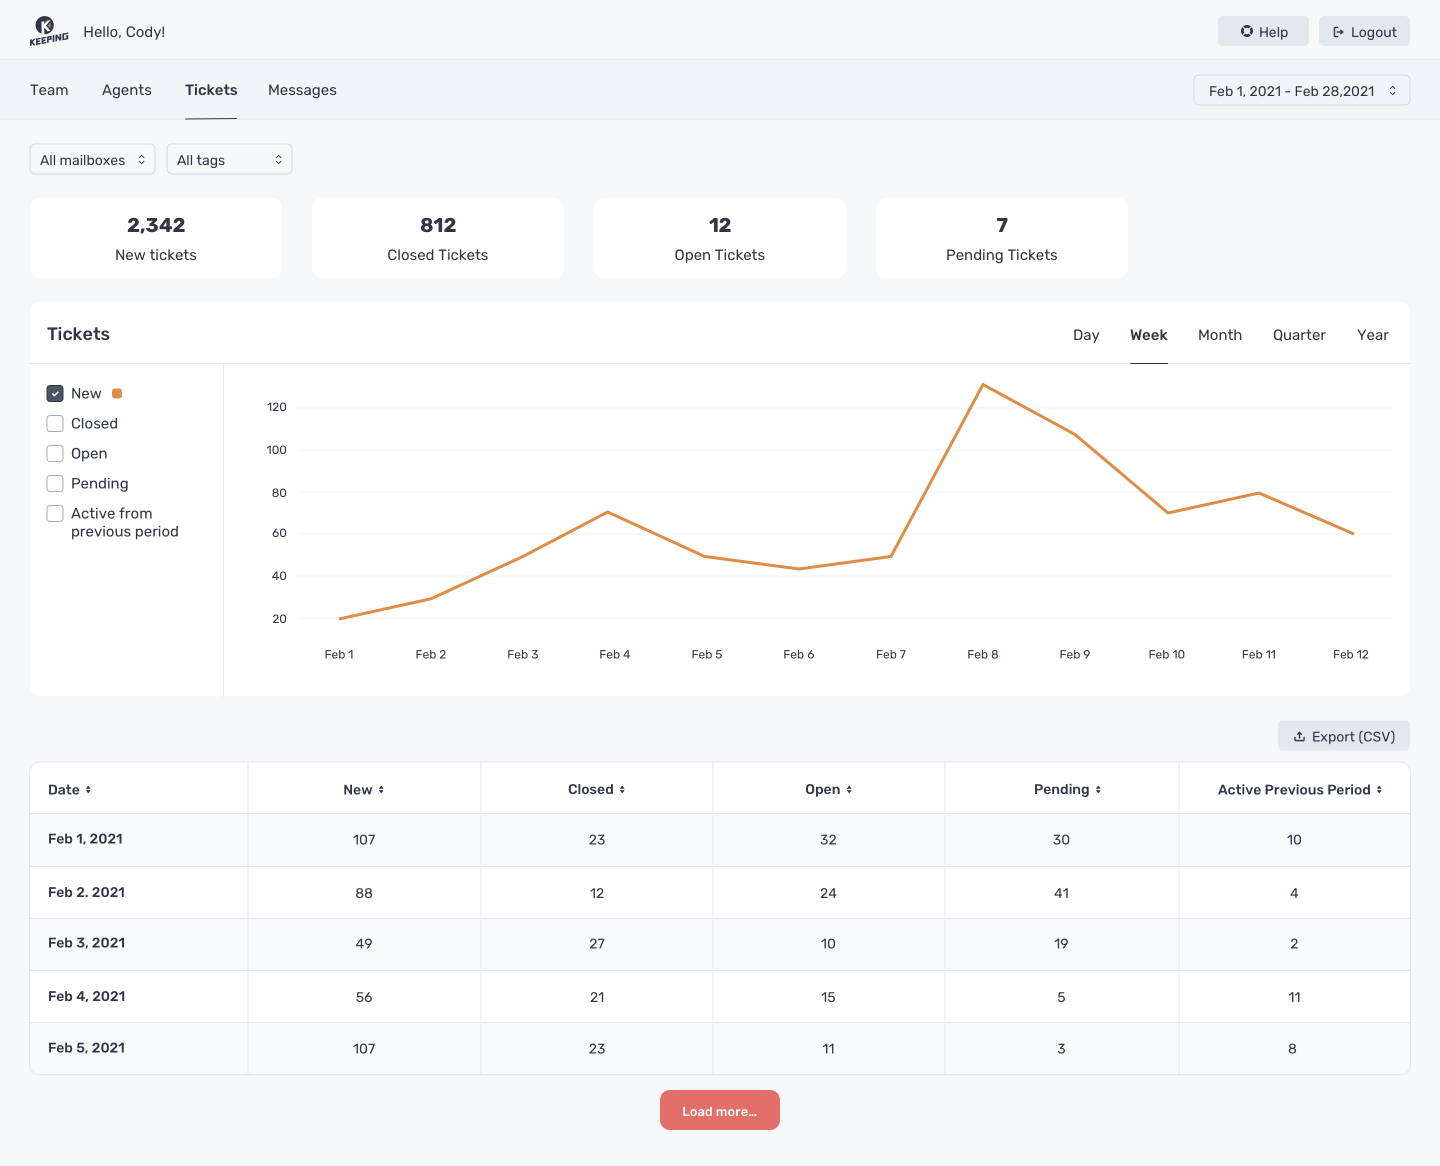
Task: Sort table by Closed column arrows
Action: [622, 790]
